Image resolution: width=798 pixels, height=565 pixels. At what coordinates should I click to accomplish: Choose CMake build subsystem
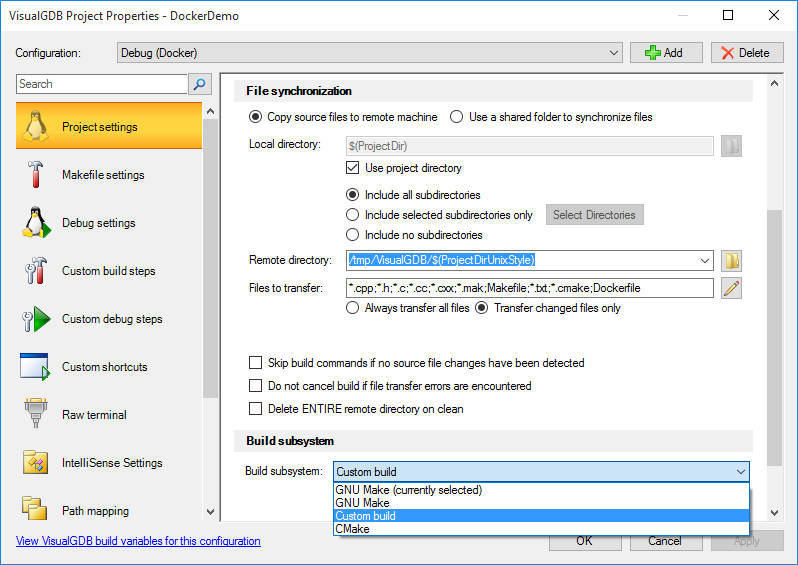pos(542,529)
